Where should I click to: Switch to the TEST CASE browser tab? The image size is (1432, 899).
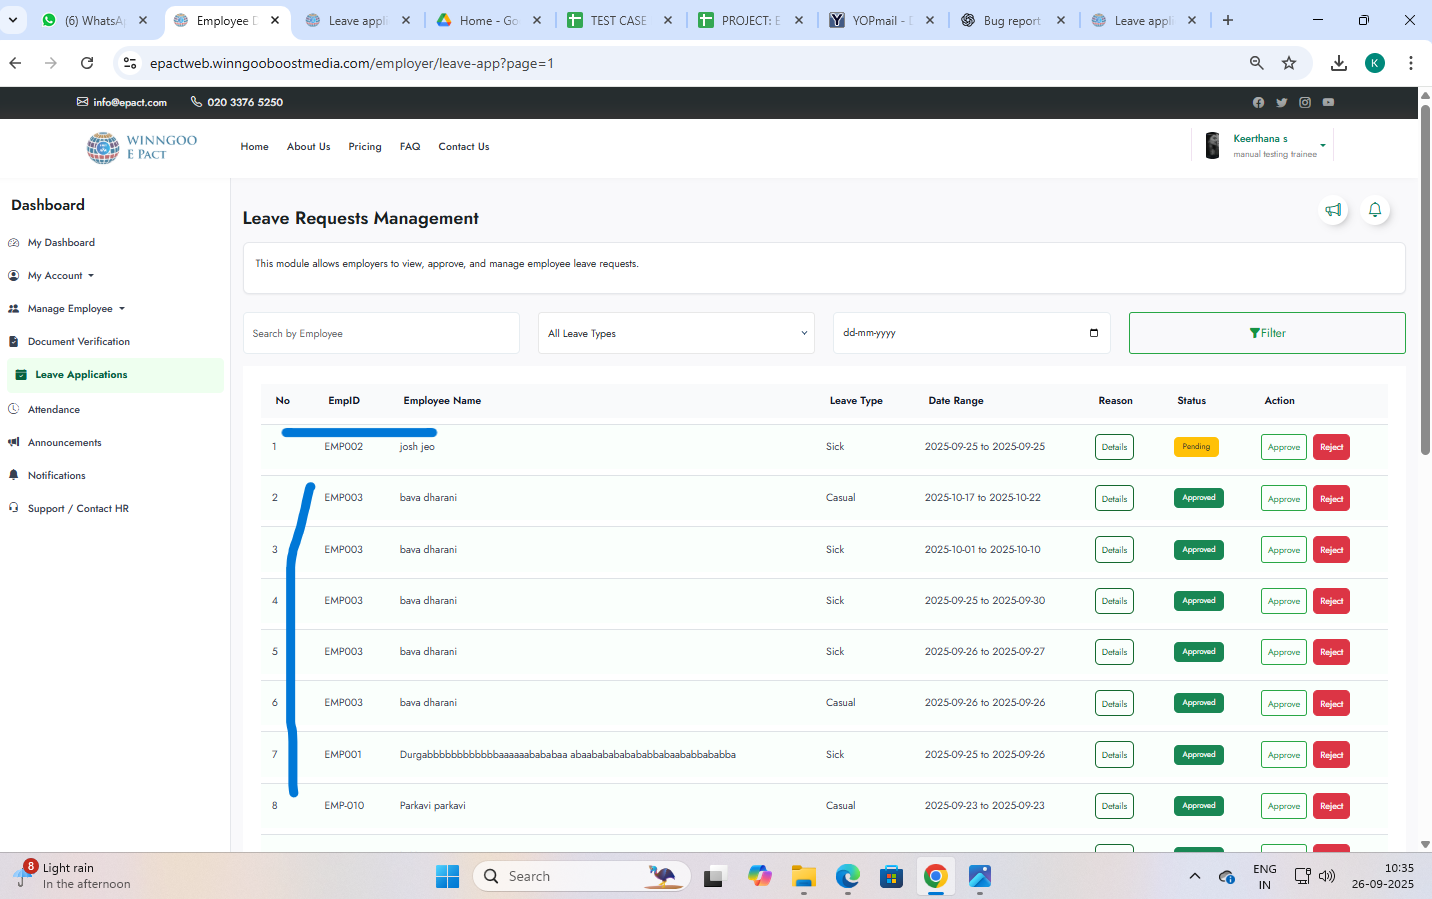coord(618,20)
